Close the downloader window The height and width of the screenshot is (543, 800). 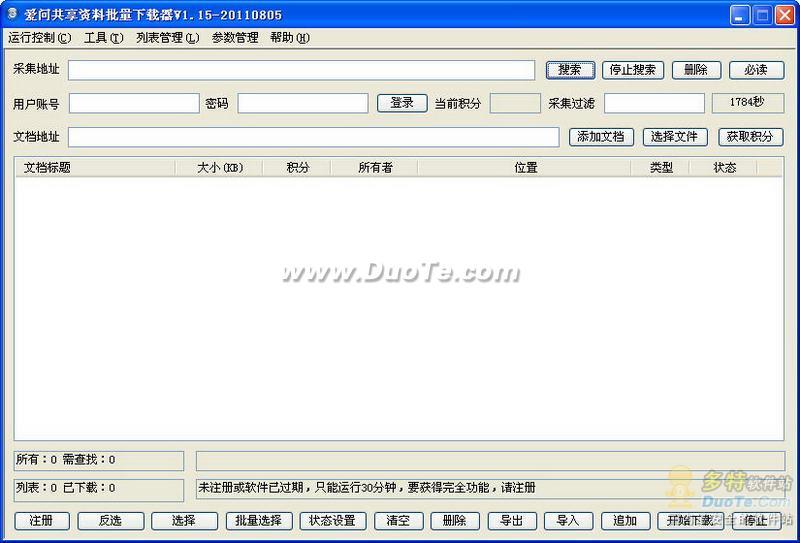(785, 15)
